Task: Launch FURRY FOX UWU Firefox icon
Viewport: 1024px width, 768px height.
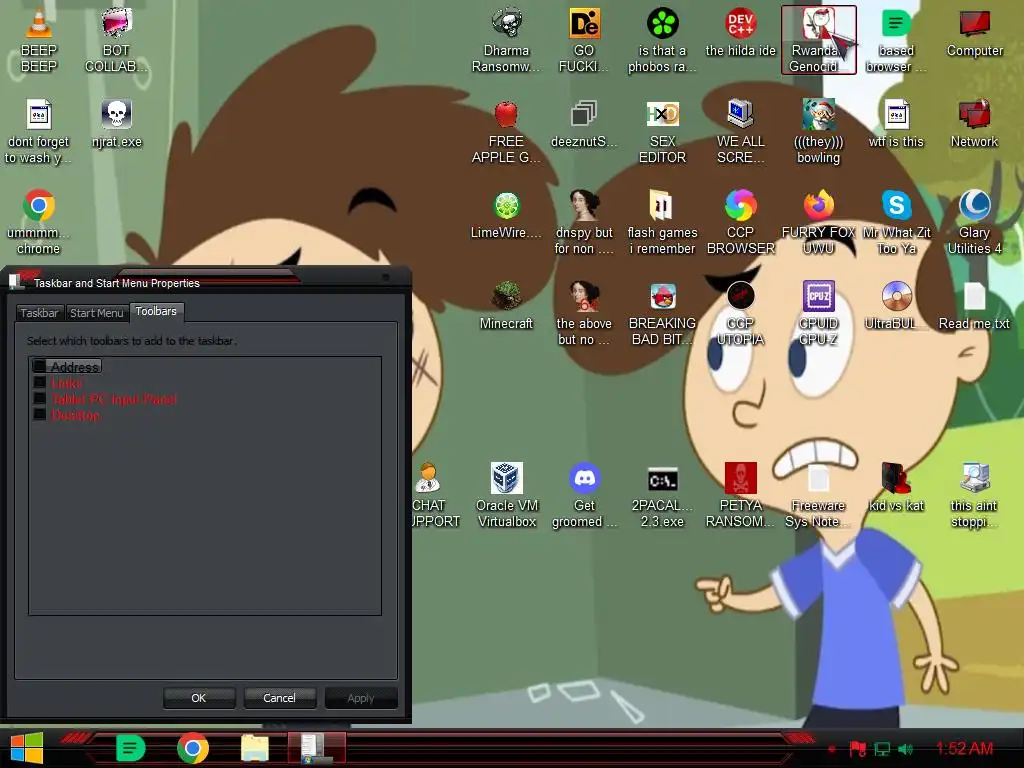Action: [818, 222]
